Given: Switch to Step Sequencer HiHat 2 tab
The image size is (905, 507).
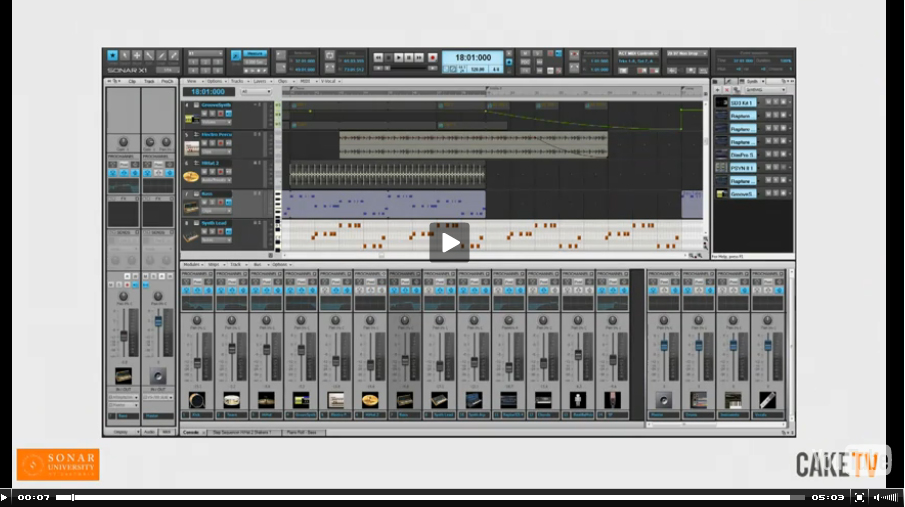Looking at the screenshot, I should pos(243,432).
